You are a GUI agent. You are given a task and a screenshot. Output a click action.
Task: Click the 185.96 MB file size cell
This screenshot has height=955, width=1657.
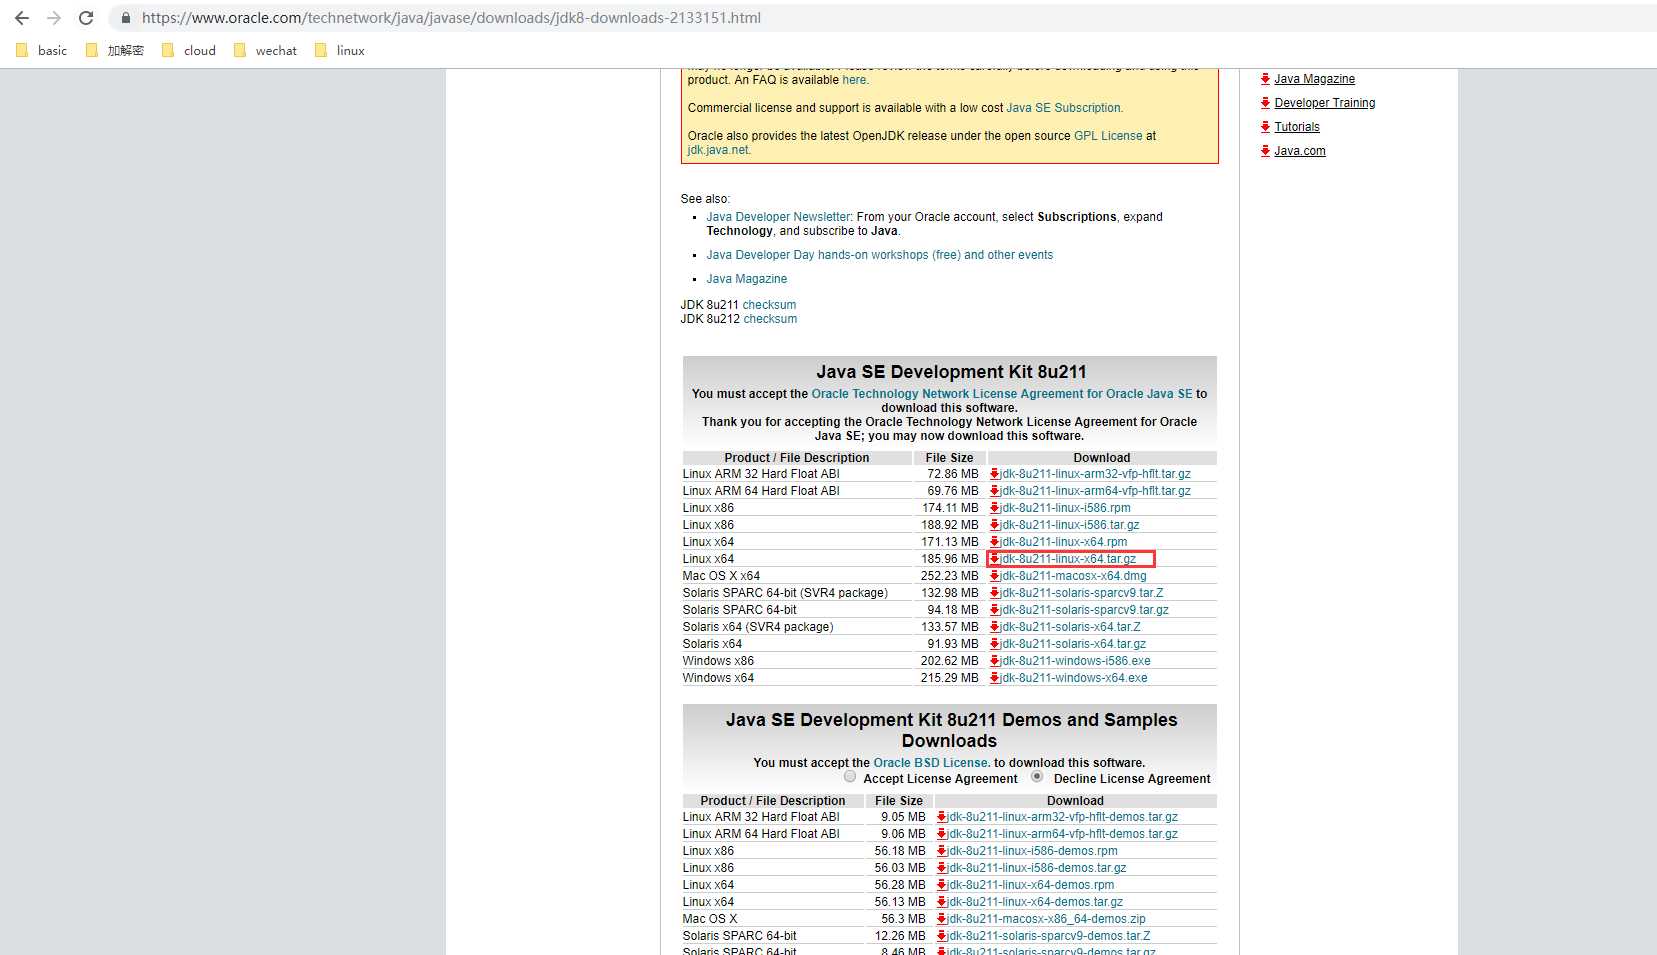pyautogui.click(x=949, y=559)
